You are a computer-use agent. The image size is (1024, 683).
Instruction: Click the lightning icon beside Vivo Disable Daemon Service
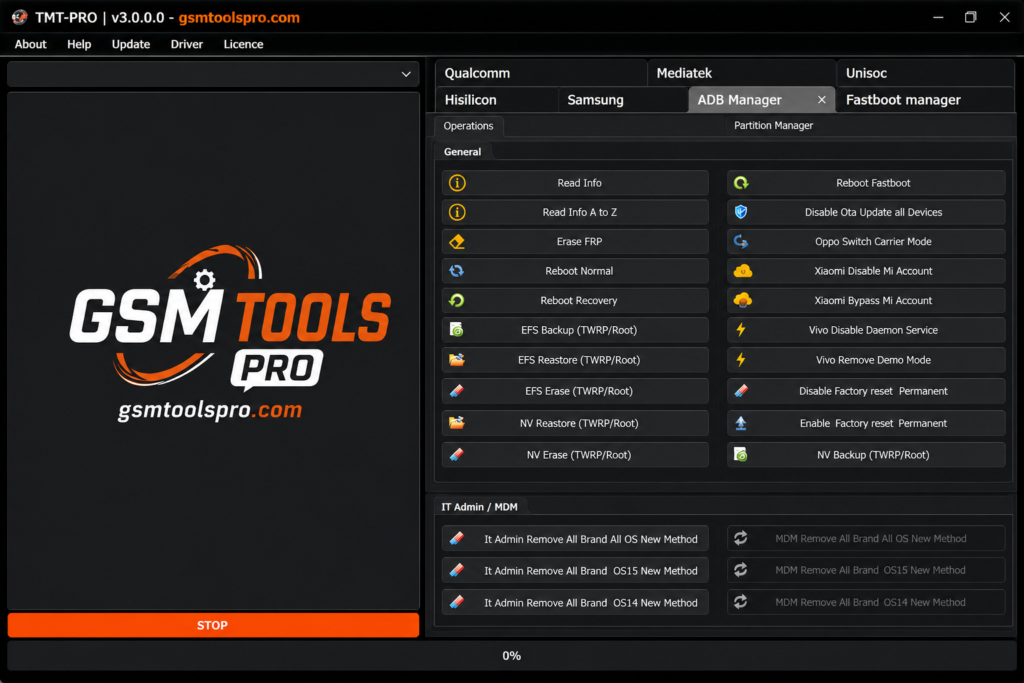(x=741, y=330)
